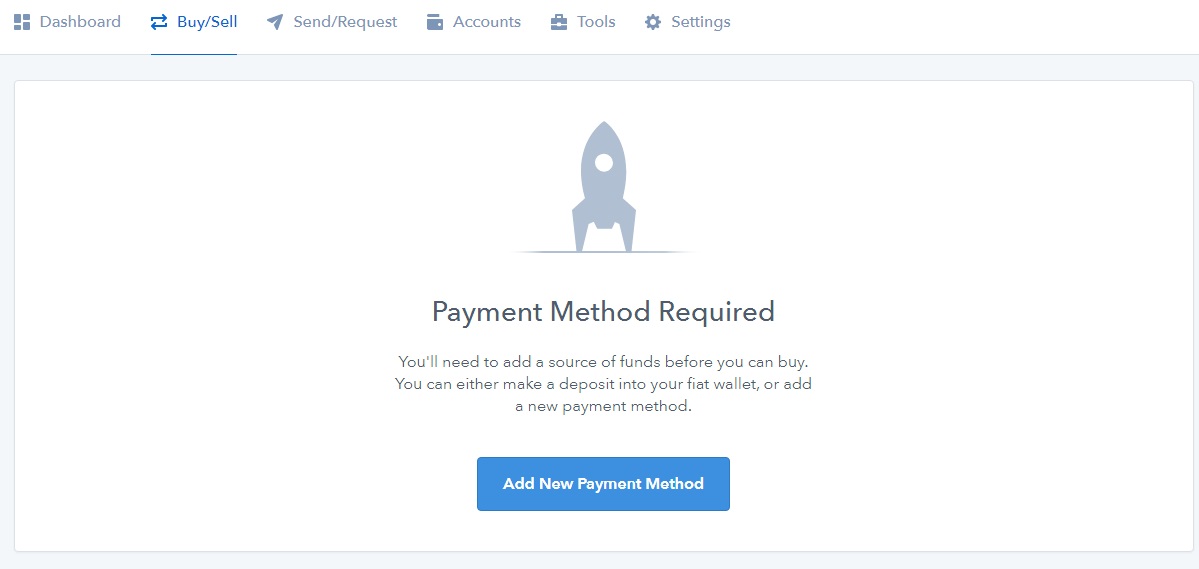
Task: Switch to the Accounts tab label
Action: (x=487, y=22)
